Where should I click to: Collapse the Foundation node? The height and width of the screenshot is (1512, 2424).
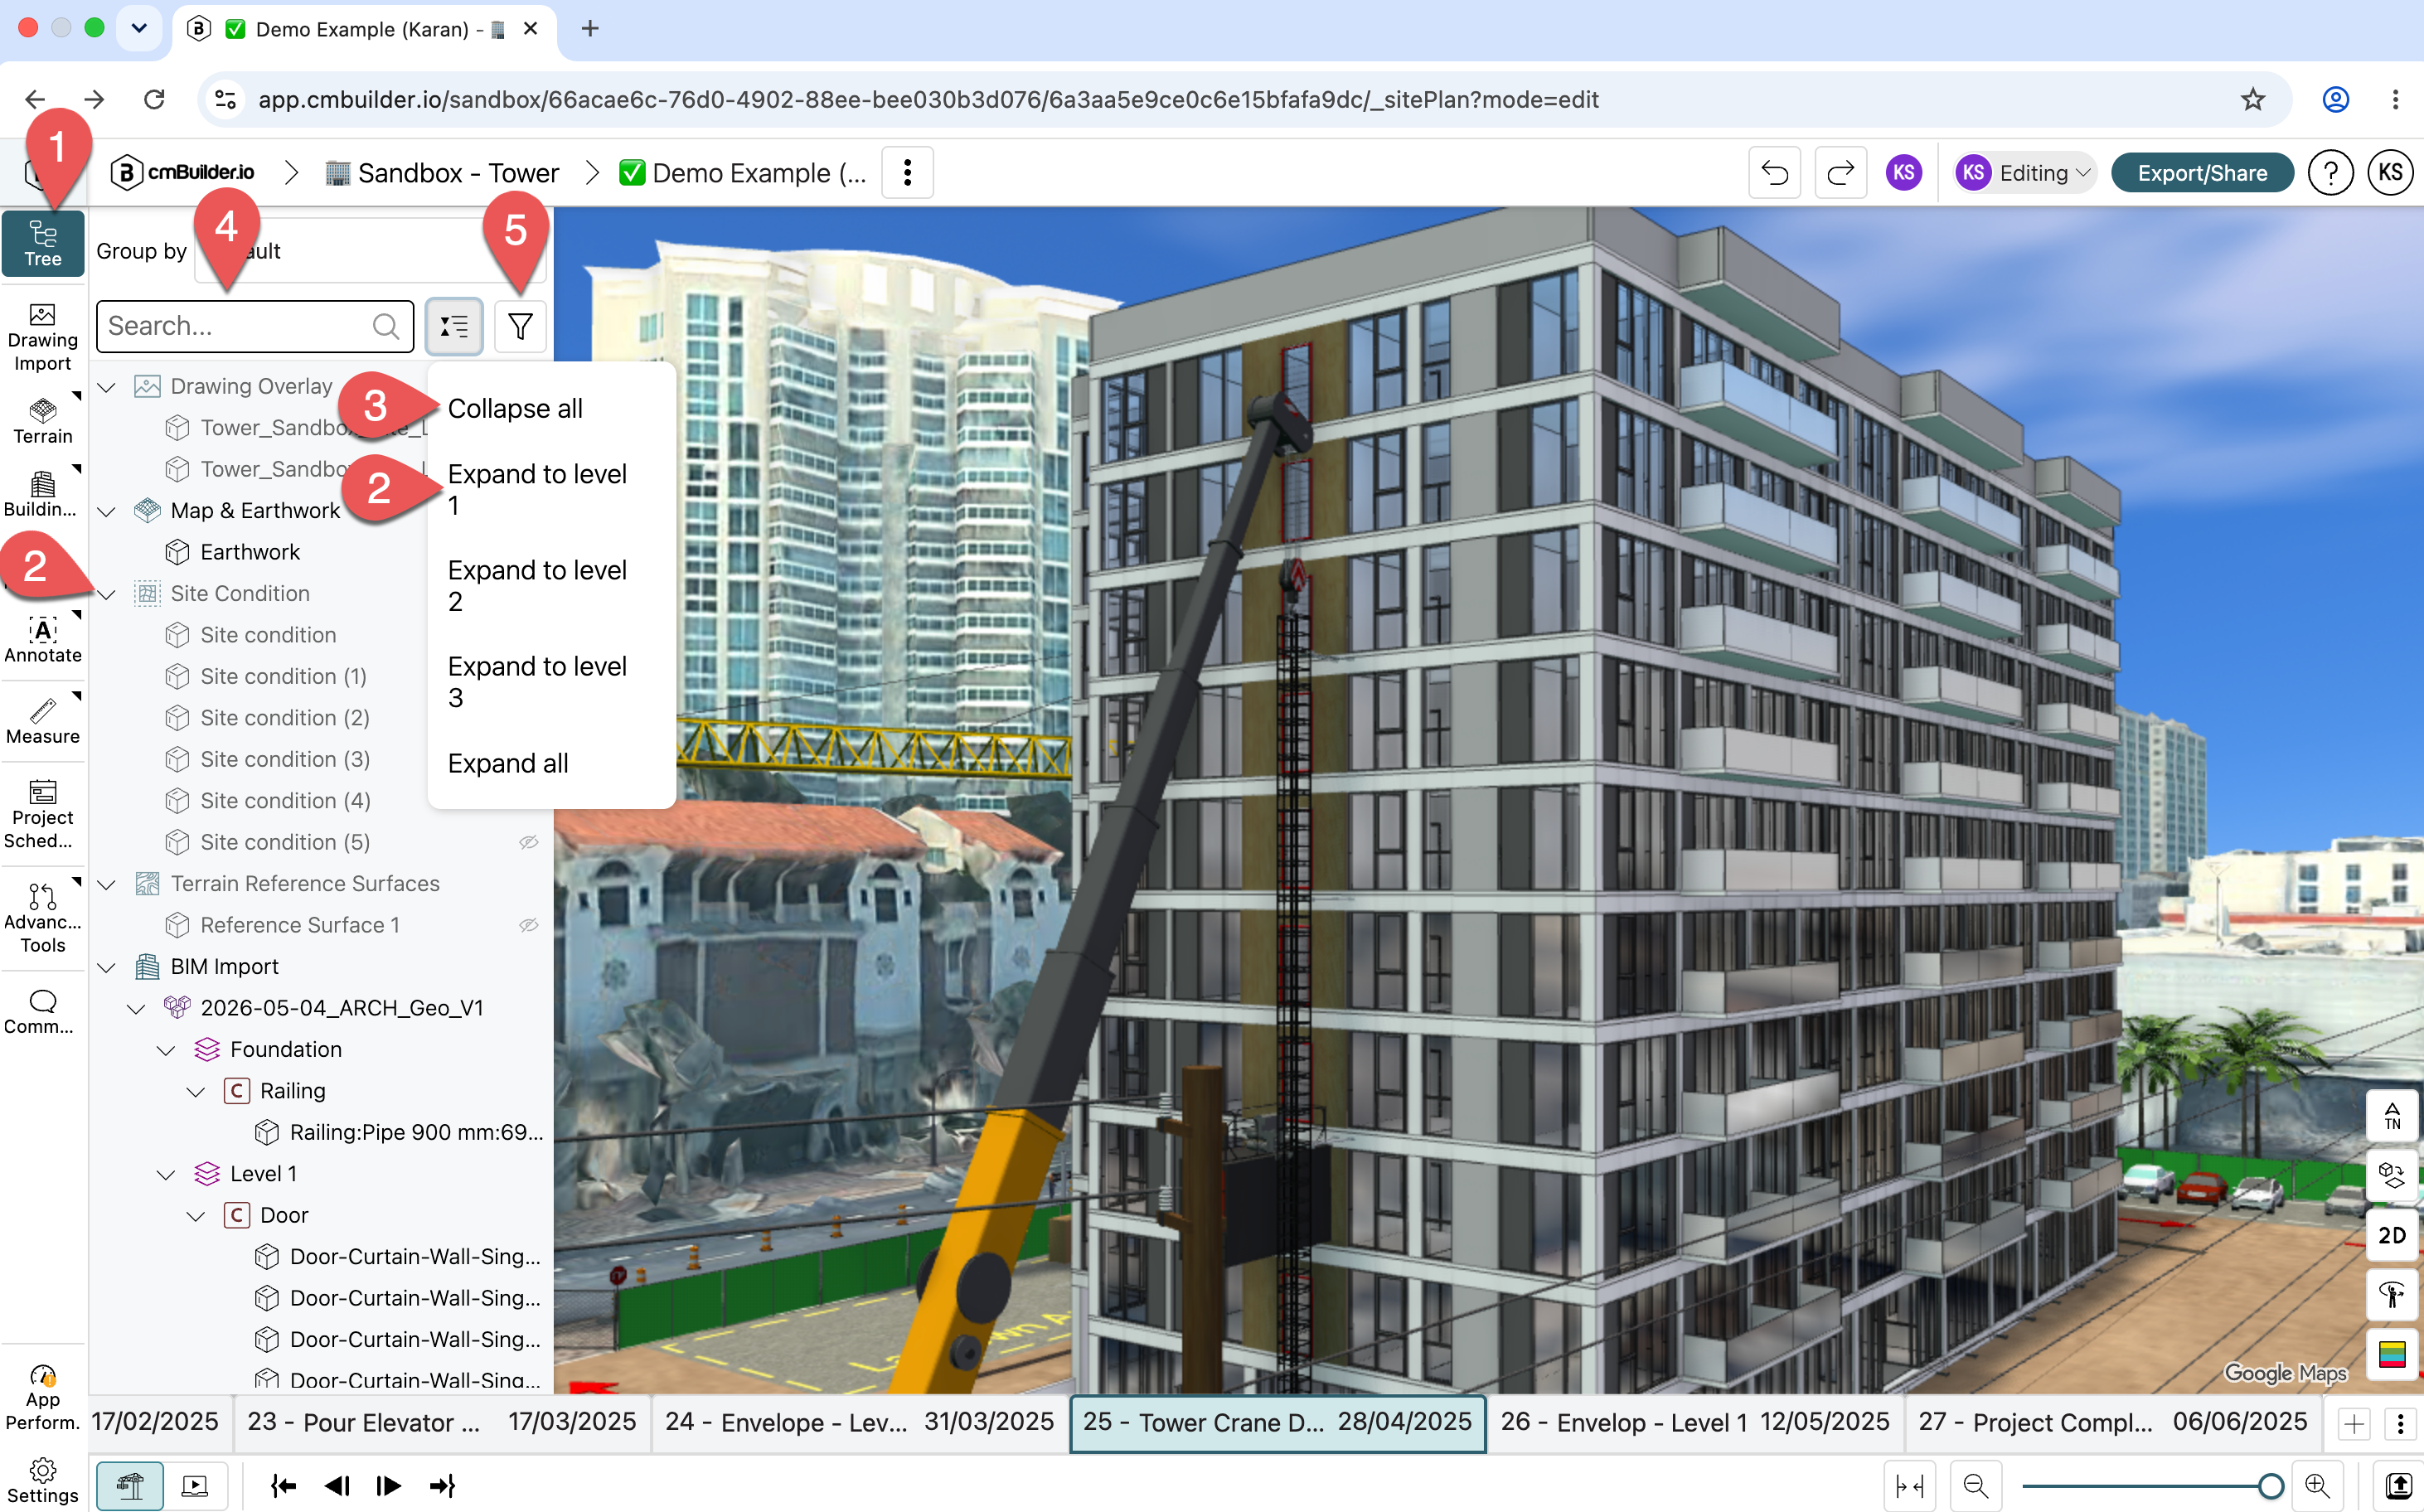[167, 1050]
